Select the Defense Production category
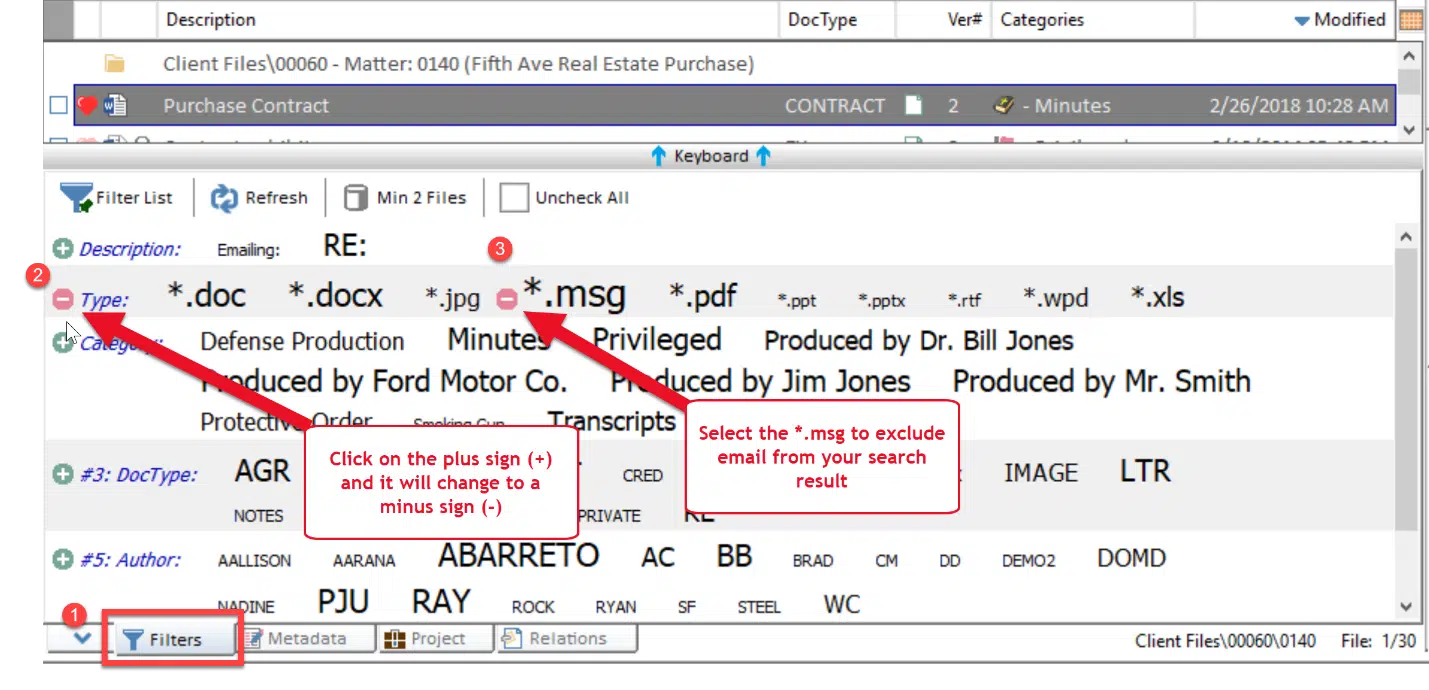Viewport: 1429px width, 690px height. [302, 341]
